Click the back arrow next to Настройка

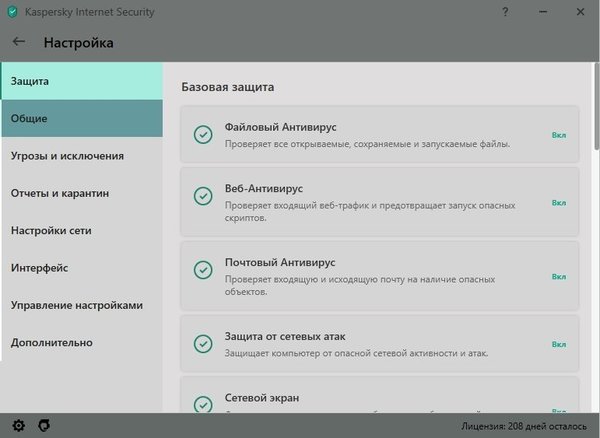point(19,42)
